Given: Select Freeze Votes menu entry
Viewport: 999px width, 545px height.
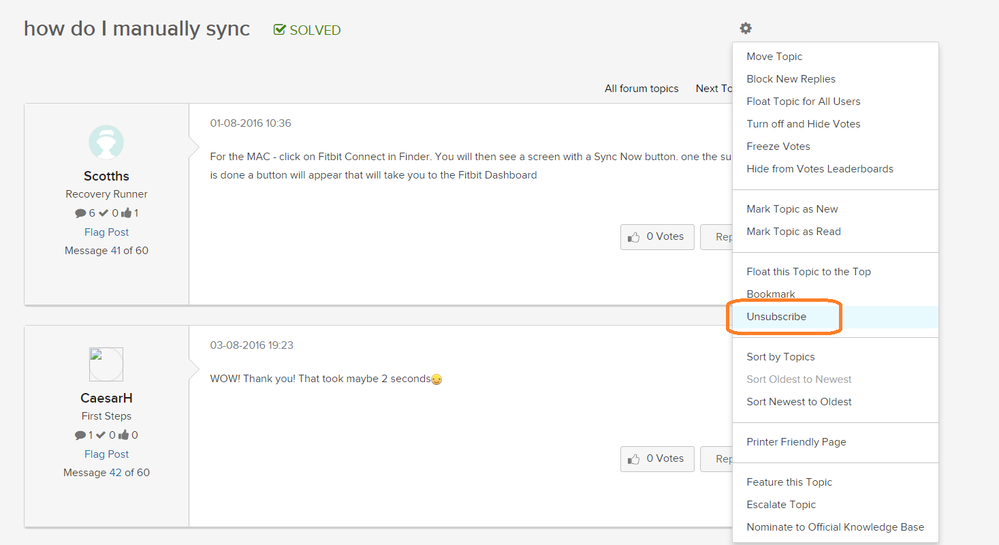Looking at the screenshot, I should [778, 147].
